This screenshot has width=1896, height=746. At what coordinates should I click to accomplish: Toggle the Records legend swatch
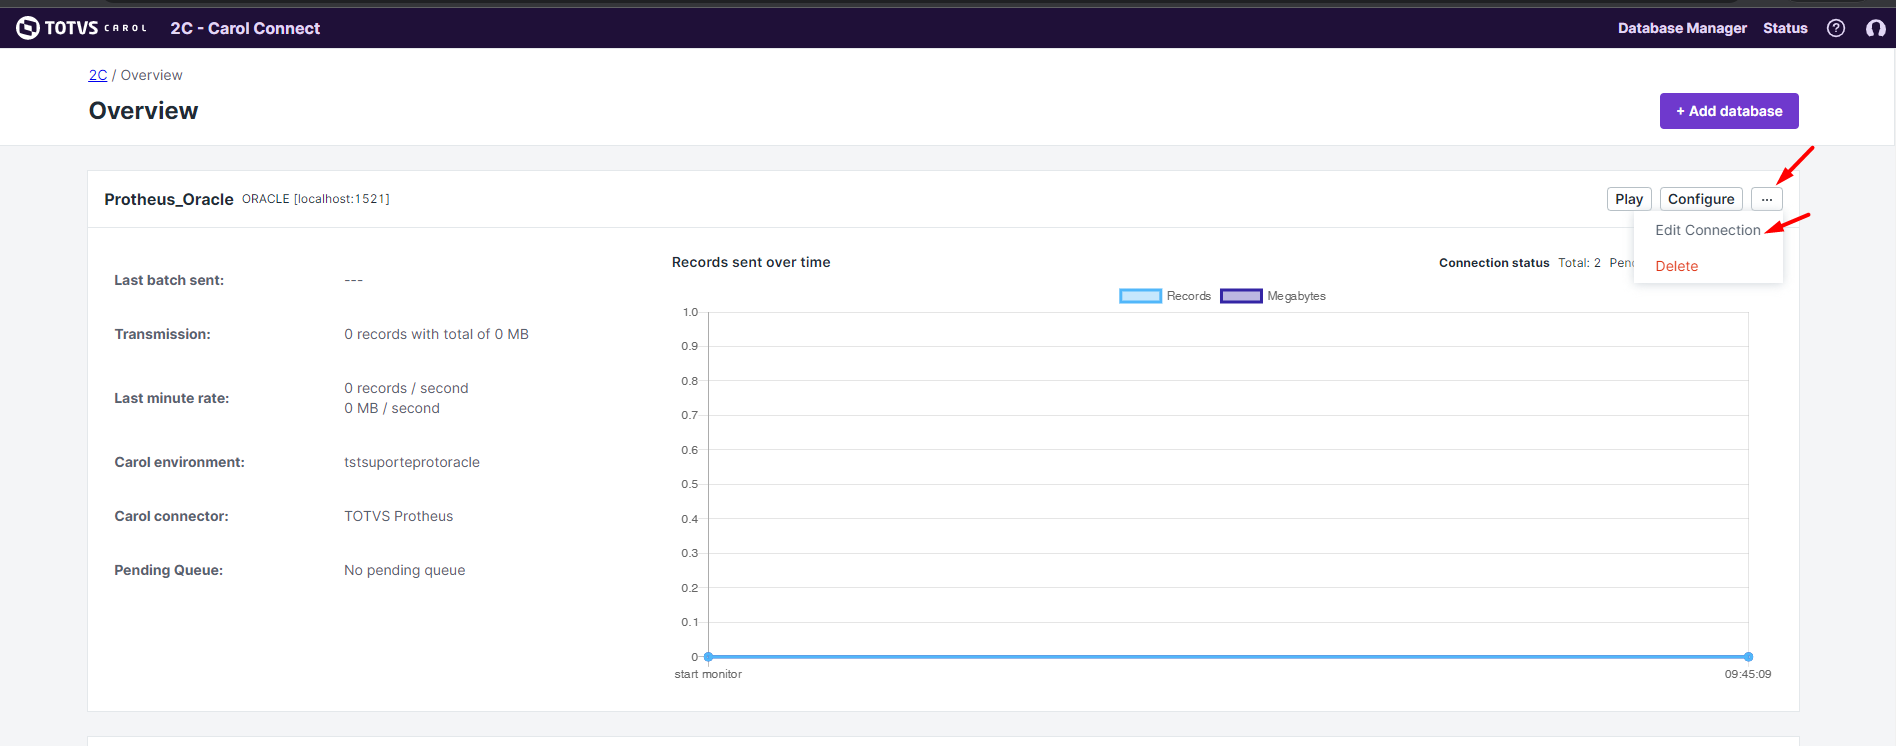pos(1140,296)
